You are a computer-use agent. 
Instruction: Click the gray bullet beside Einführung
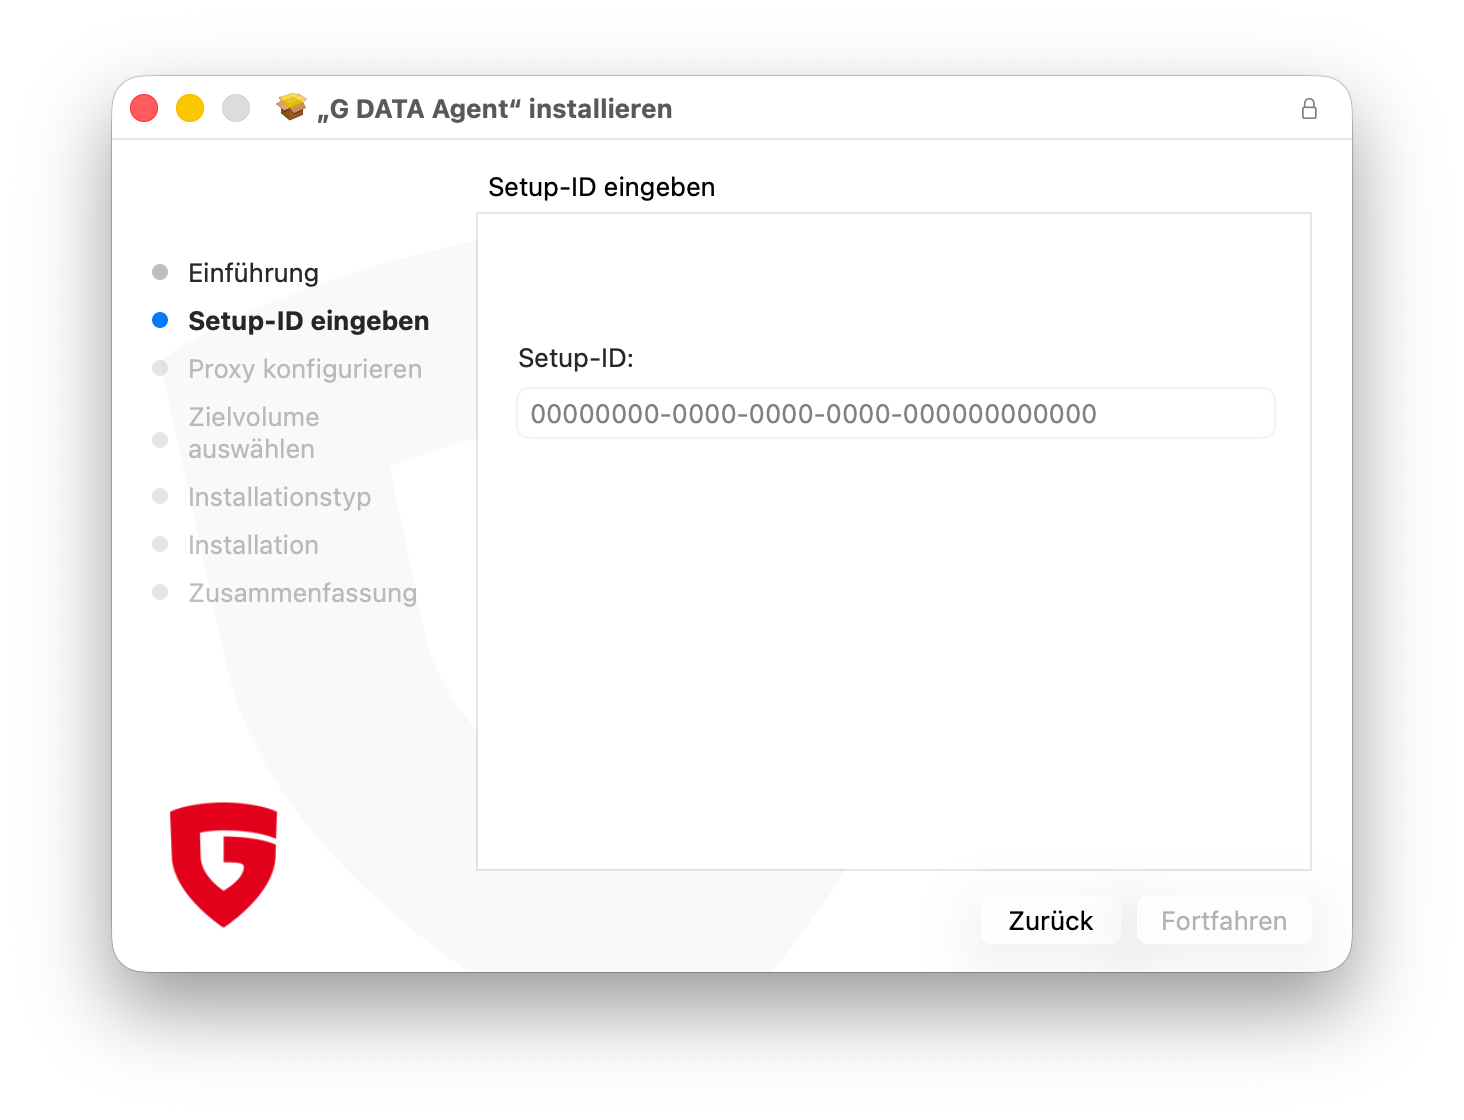160,273
